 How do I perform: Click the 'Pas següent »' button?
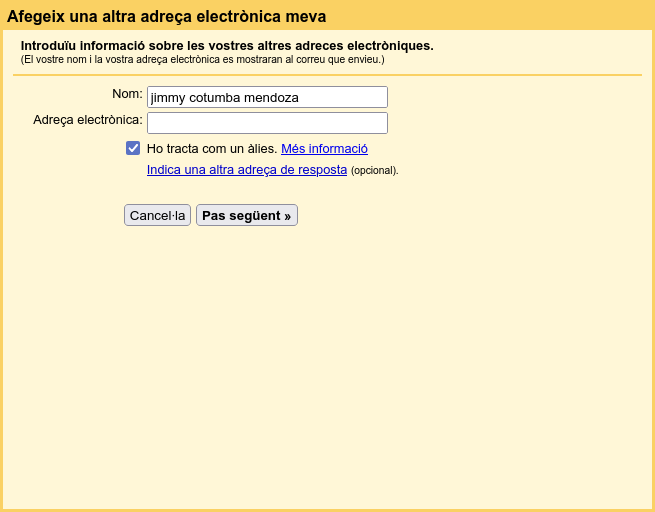(246, 215)
